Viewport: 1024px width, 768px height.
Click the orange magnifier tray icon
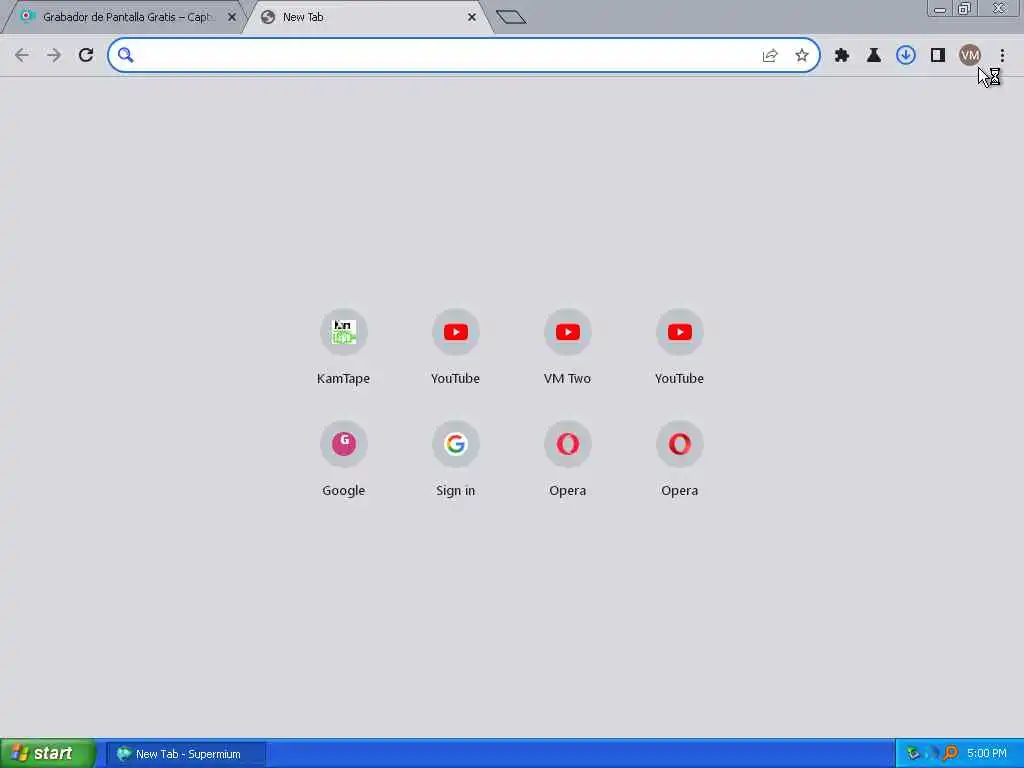pyautogui.click(x=951, y=754)
